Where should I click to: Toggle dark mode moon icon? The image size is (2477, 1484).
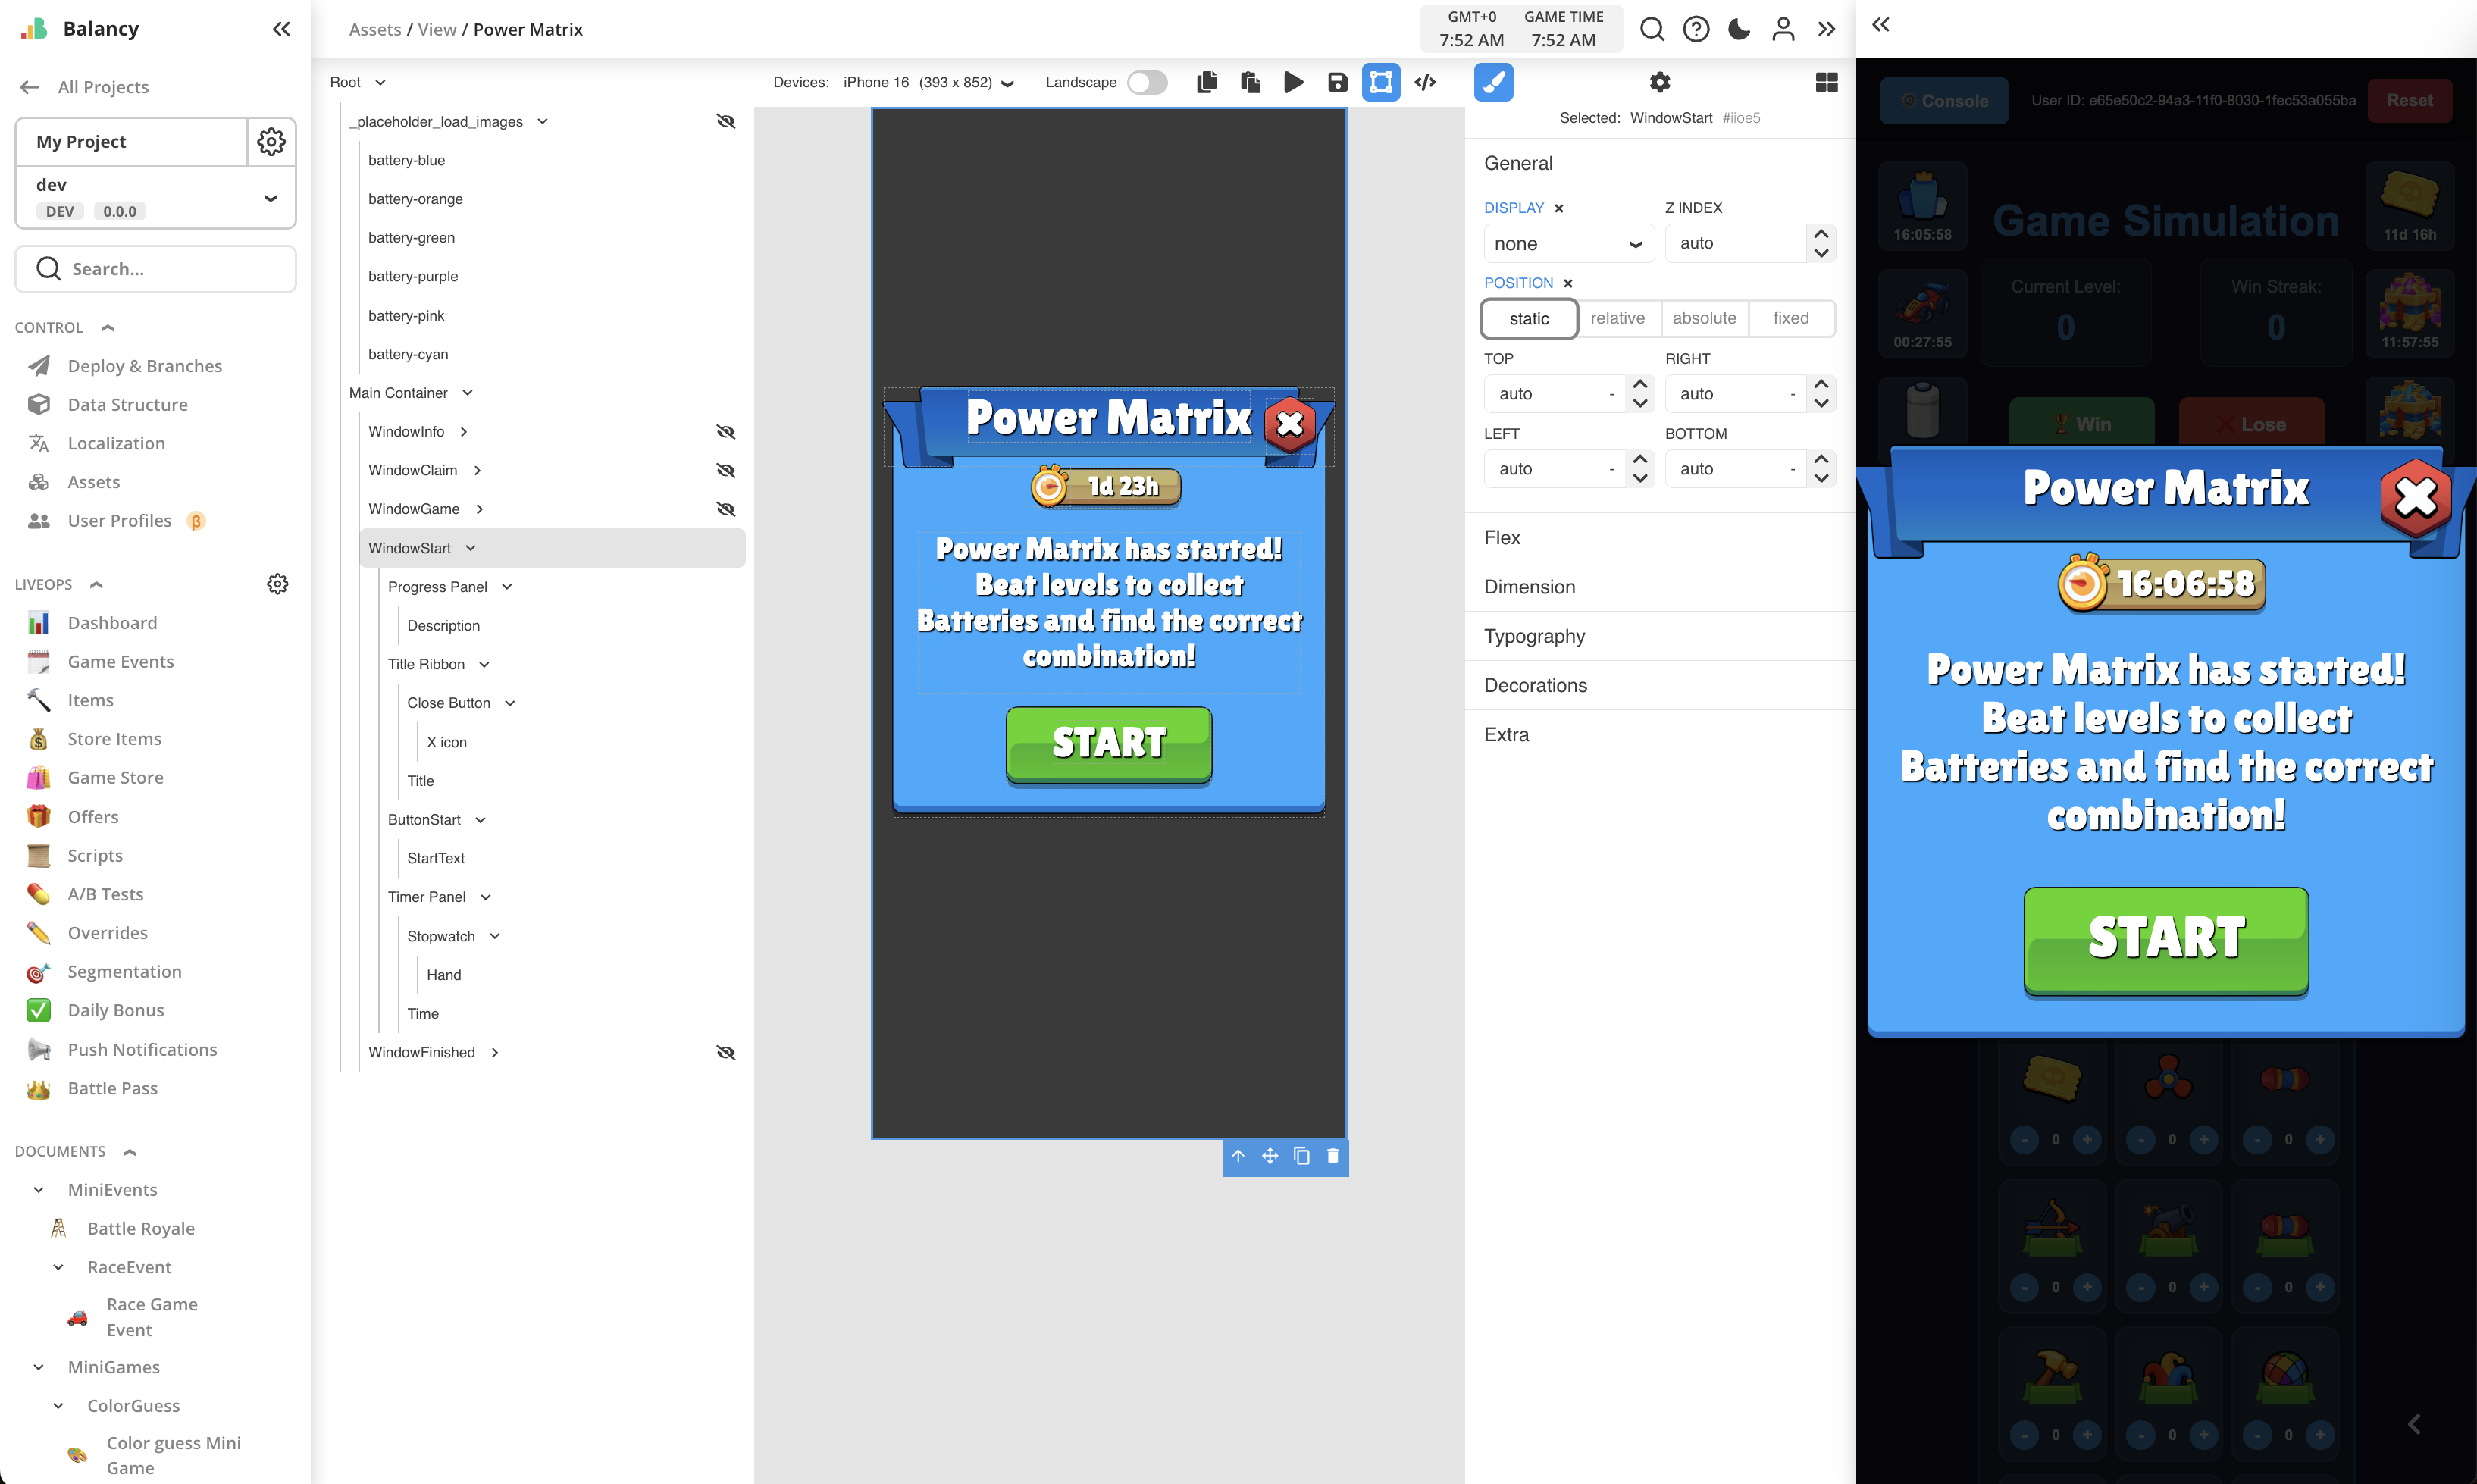[x=1739, y=29]
